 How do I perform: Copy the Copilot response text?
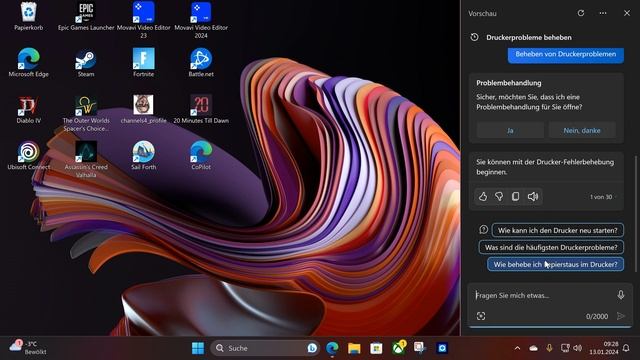point(516,197)
